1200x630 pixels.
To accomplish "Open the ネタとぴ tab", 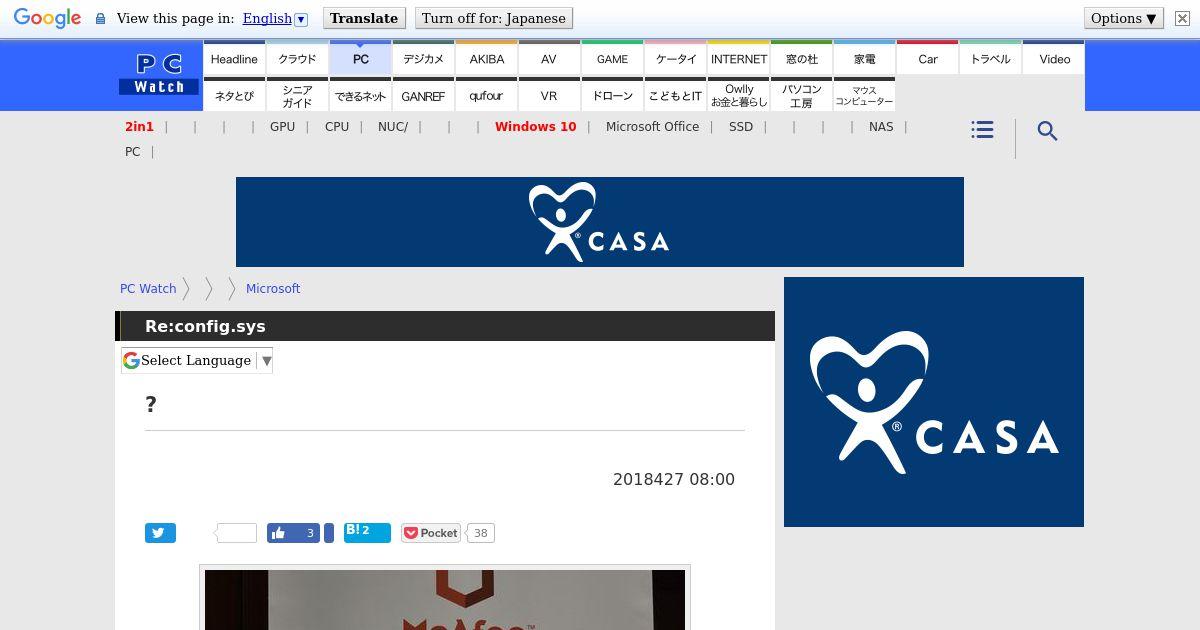I will (x=234, y=95).
